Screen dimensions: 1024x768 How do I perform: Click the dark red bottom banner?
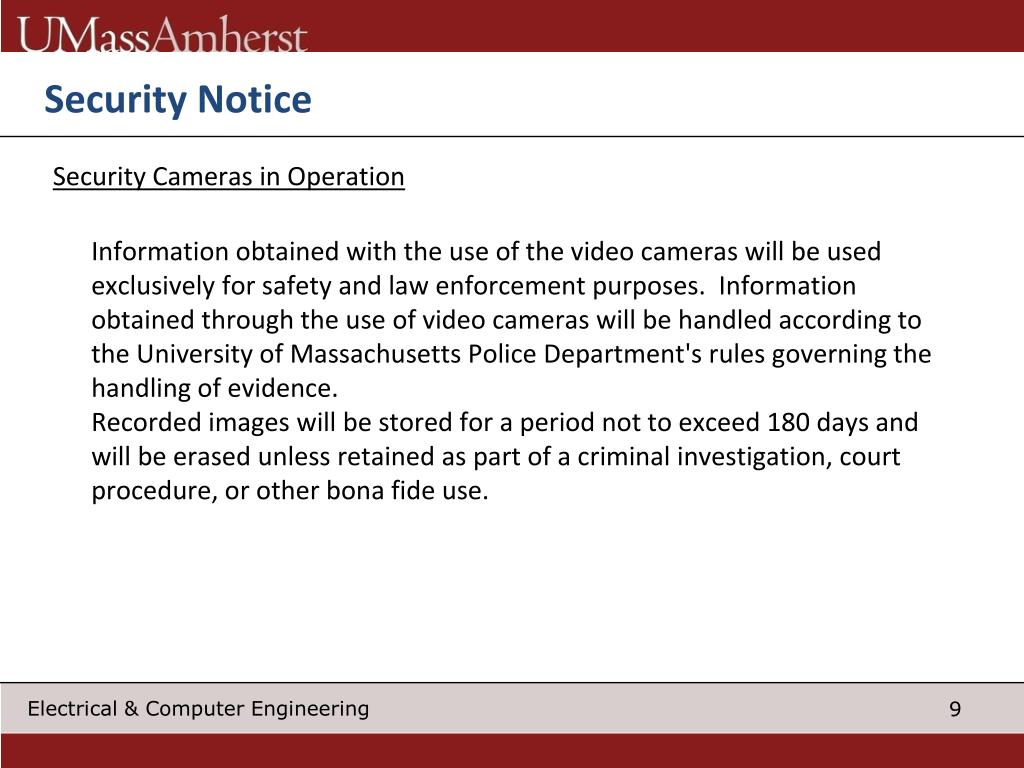[x=512, y=750]
